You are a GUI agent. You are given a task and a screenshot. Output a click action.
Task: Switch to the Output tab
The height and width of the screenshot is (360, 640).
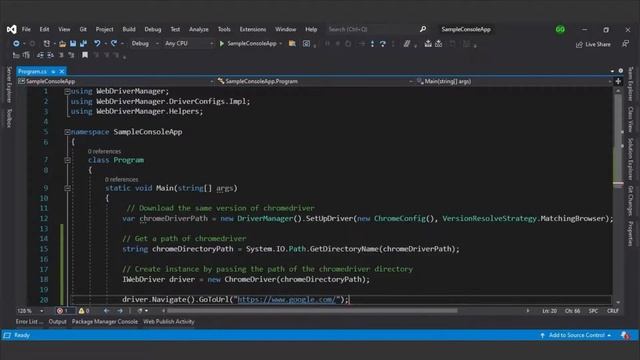[58, 322]
